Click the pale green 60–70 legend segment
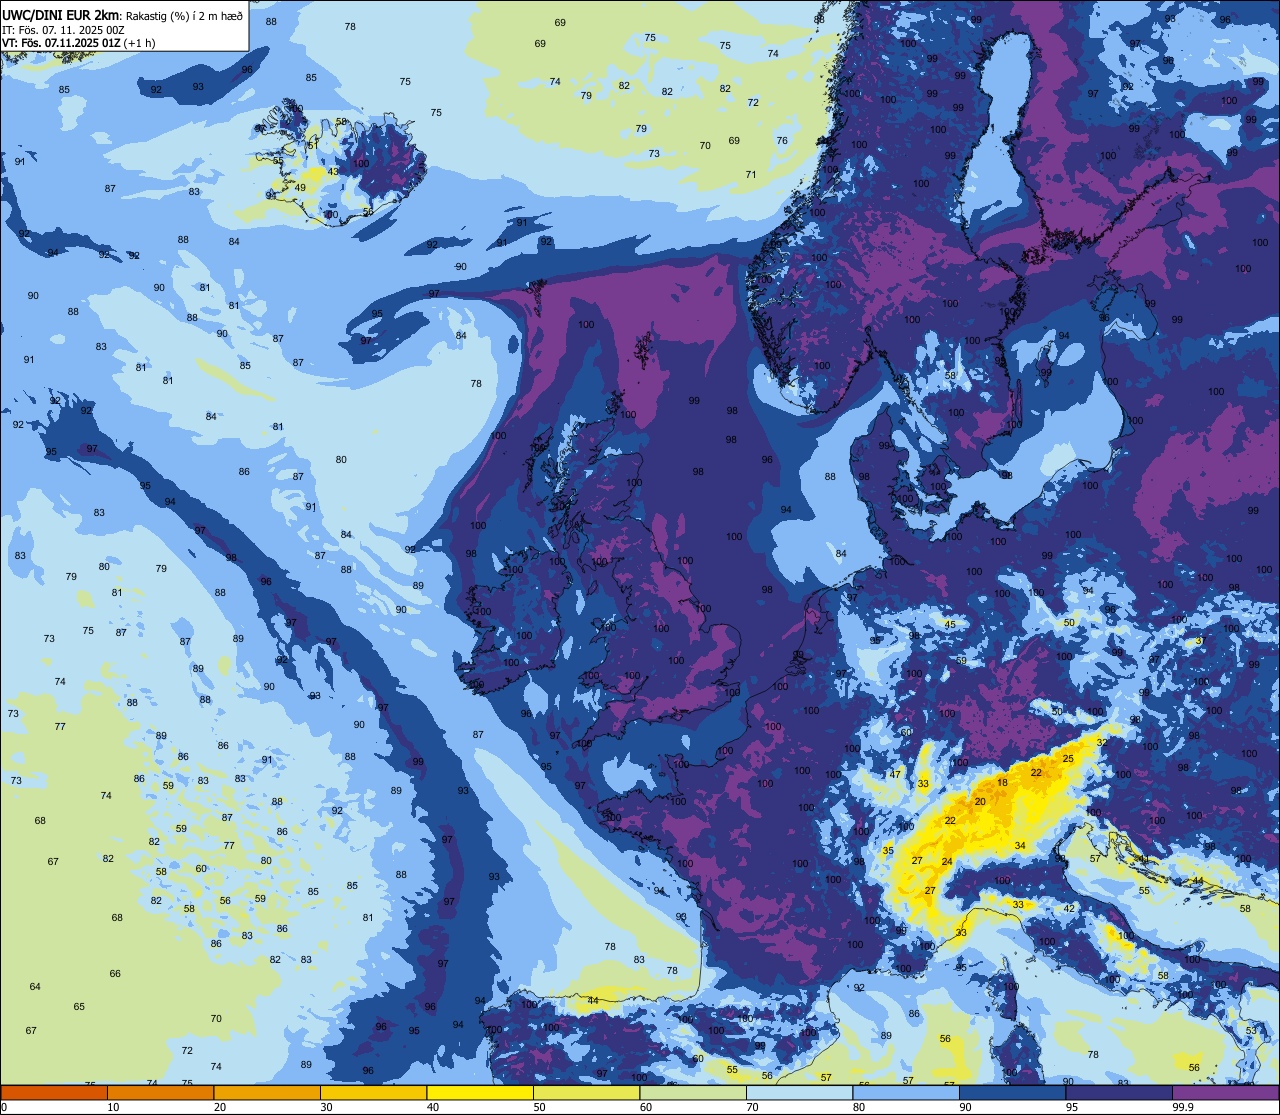 point(692,1092)
